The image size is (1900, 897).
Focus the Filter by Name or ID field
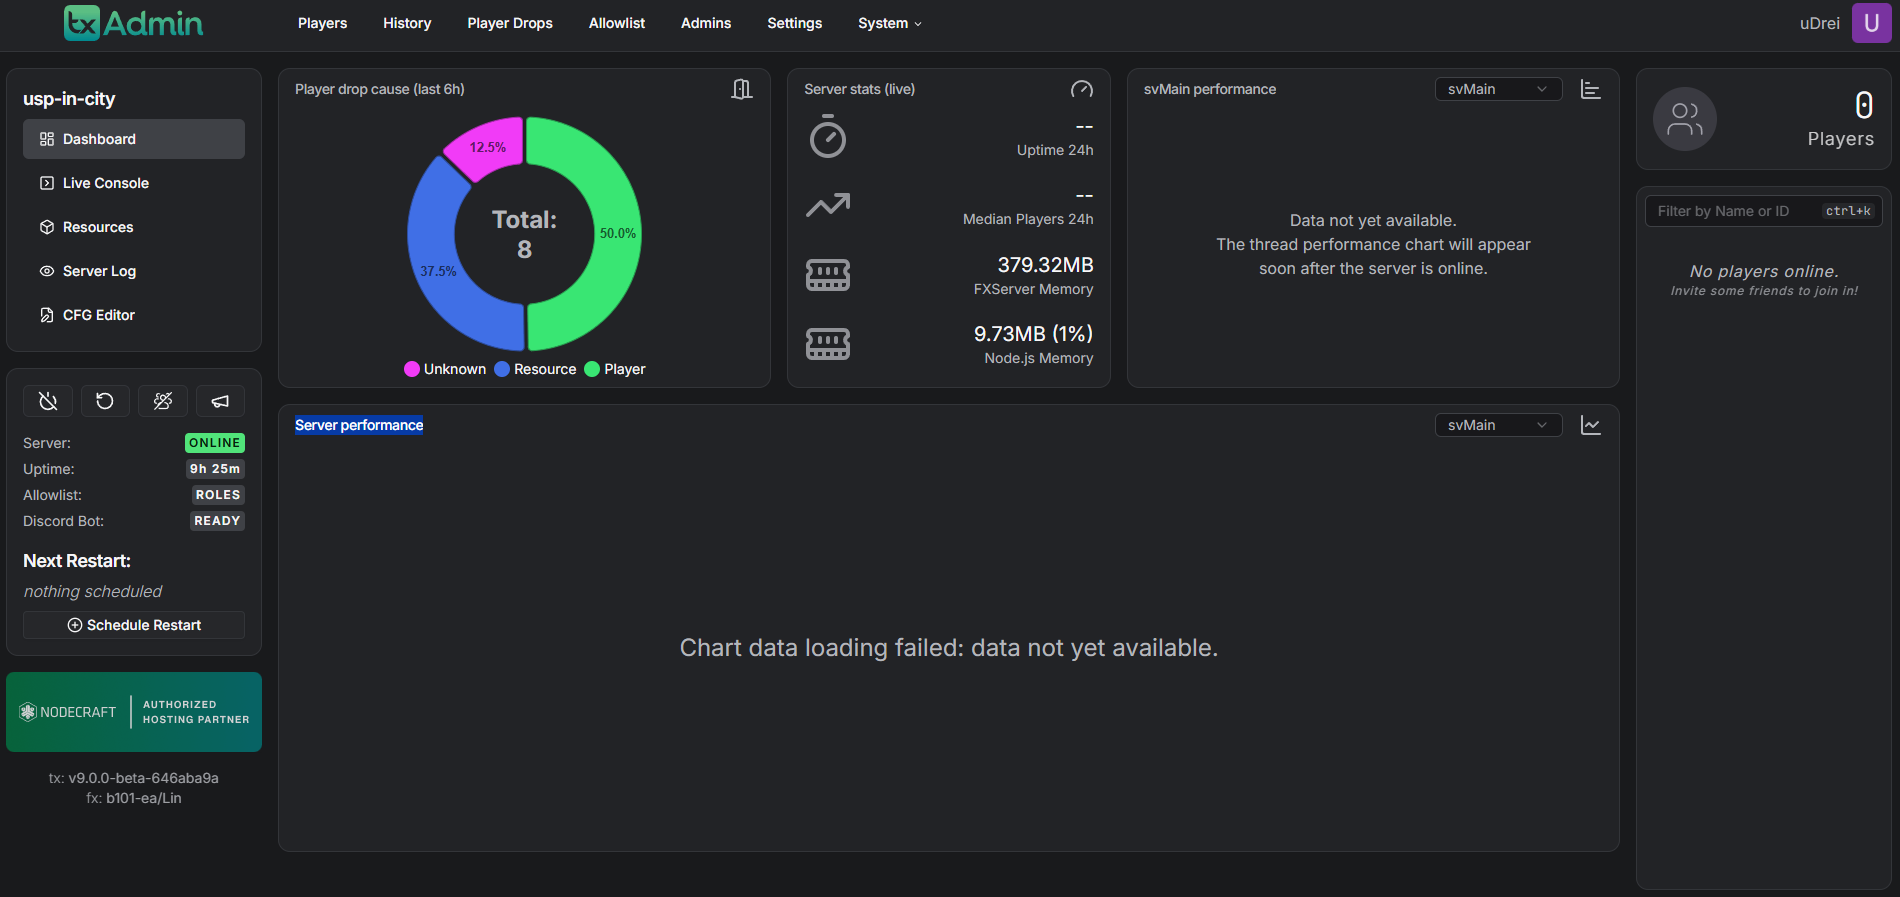click(1764, 211)
